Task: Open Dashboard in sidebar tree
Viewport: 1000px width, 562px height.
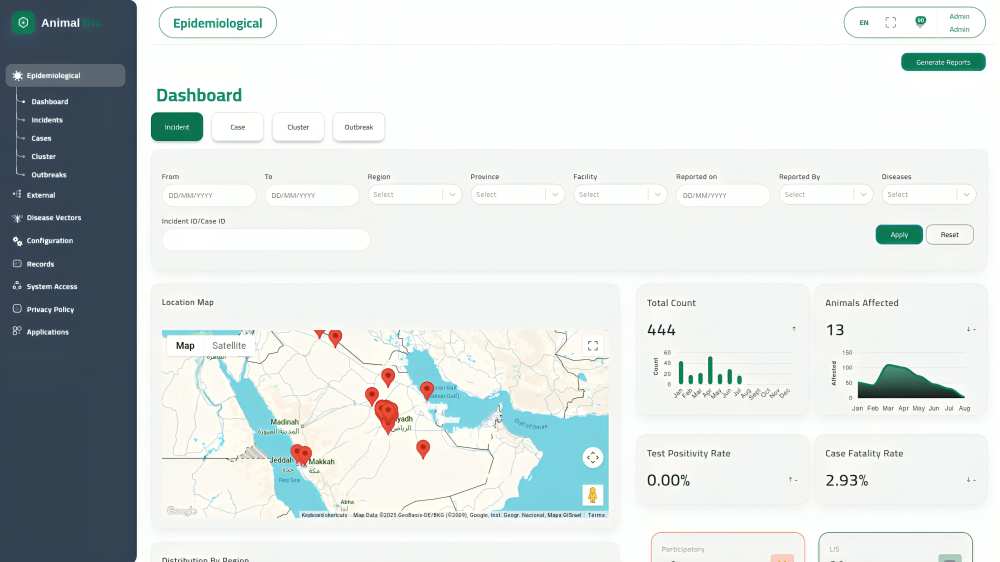Action: (50, 101)
